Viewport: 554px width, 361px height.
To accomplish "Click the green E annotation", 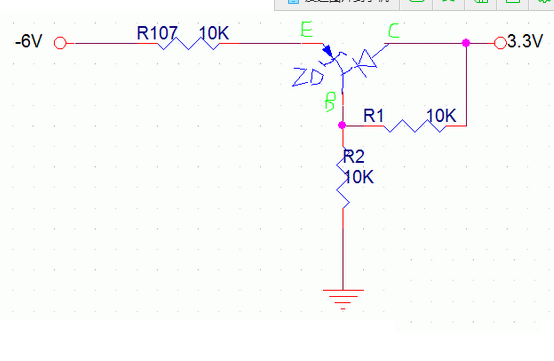I will [x=306, y=29].
